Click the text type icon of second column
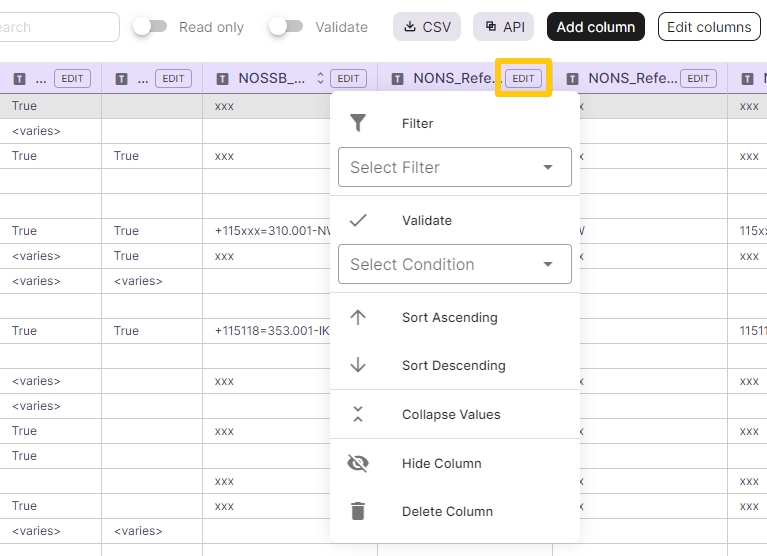Image resolution: width=767 pixels, height=556 pixels. [x=121, y=79]
